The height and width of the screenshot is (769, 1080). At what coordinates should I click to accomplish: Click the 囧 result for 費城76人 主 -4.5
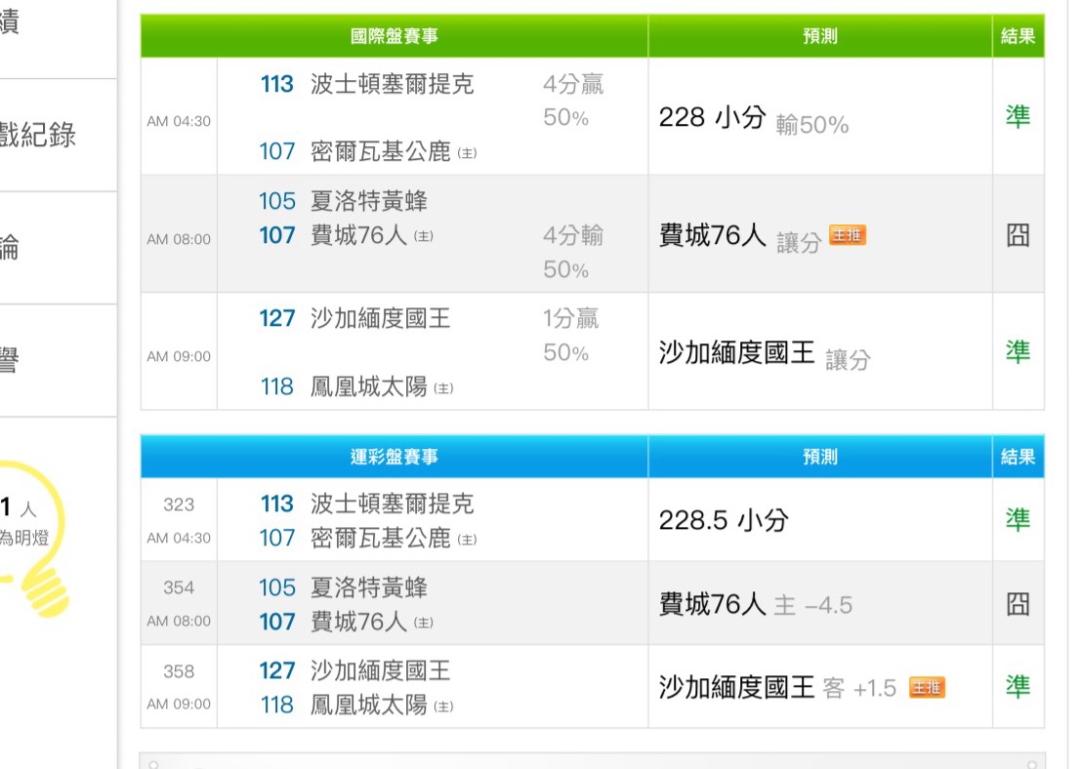tap(1018, 604)
